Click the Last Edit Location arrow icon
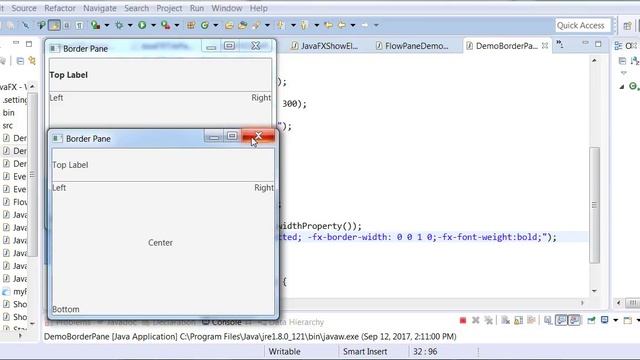640x360 pixels. point(328,25)
